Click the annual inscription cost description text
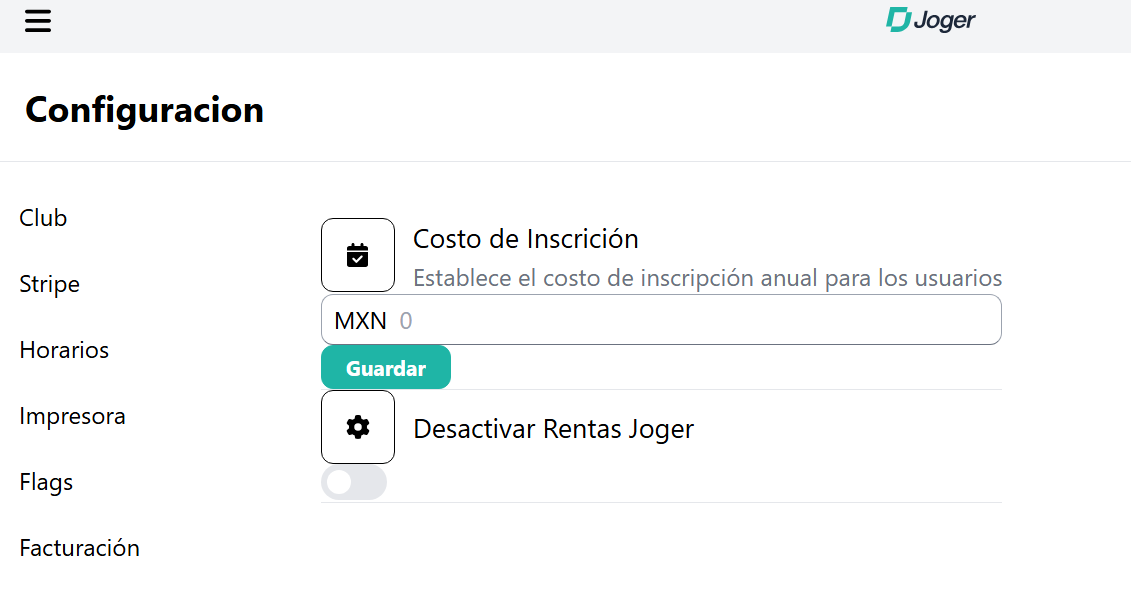Image resolution: width=1131 pixels, height=589 pixels. click(707, 278)
